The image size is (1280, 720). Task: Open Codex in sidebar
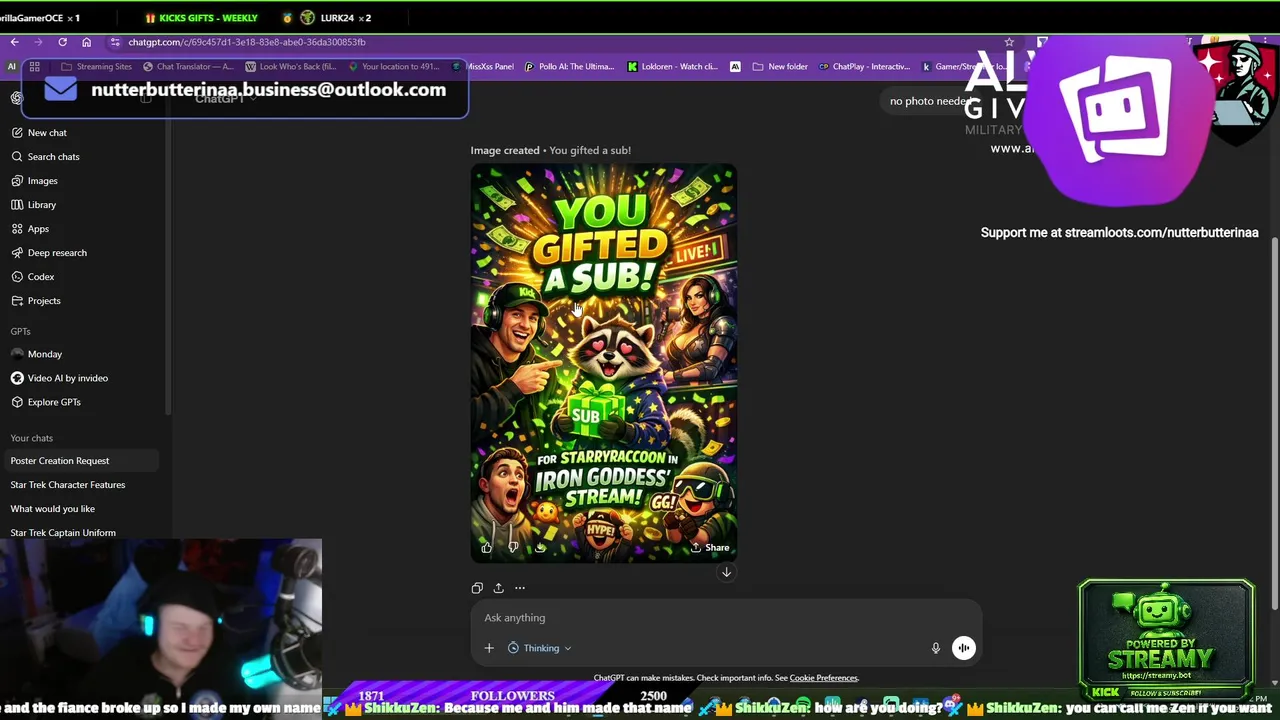pos(40,276)
